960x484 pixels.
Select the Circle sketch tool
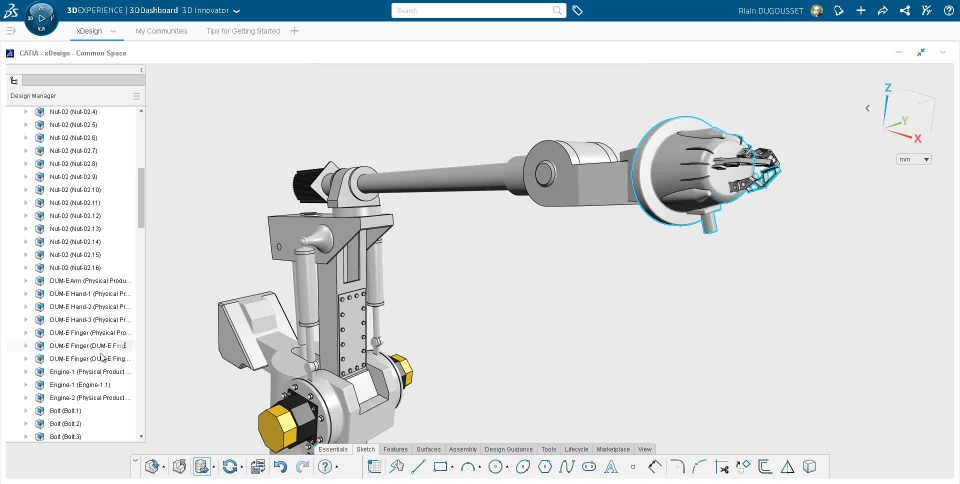point(495,467)
